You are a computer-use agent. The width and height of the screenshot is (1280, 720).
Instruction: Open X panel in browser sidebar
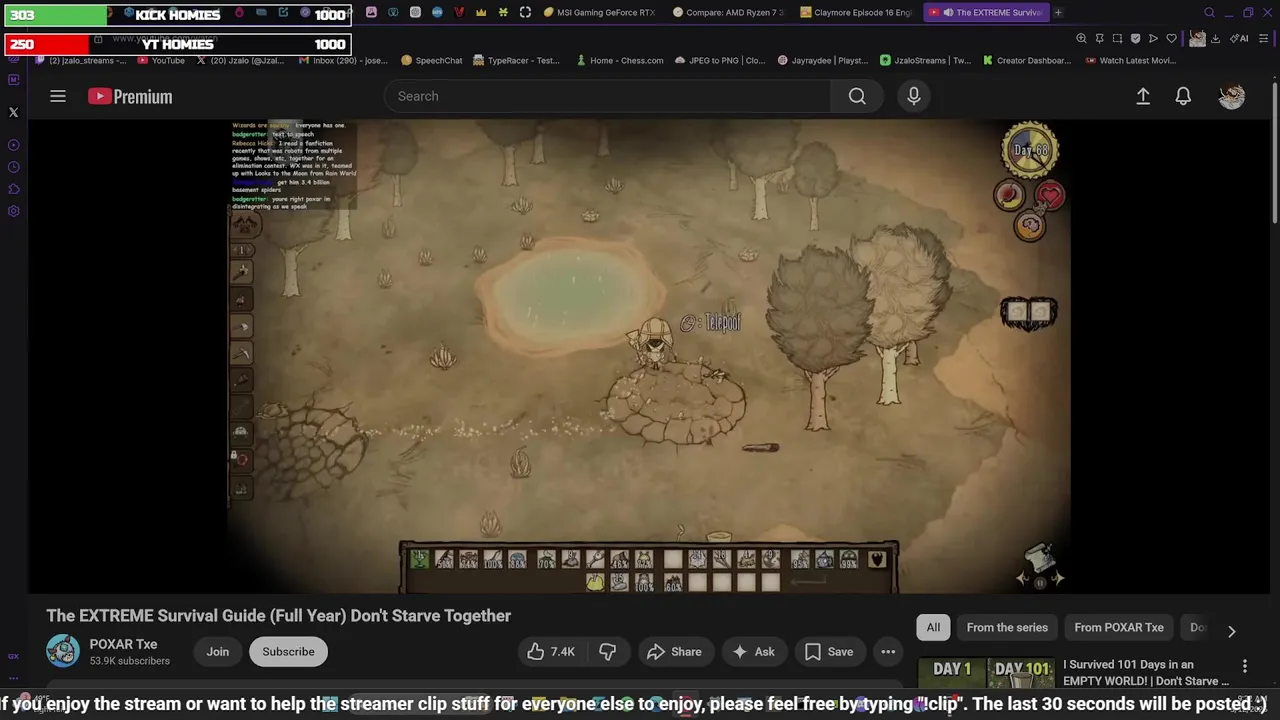[13, 113]
